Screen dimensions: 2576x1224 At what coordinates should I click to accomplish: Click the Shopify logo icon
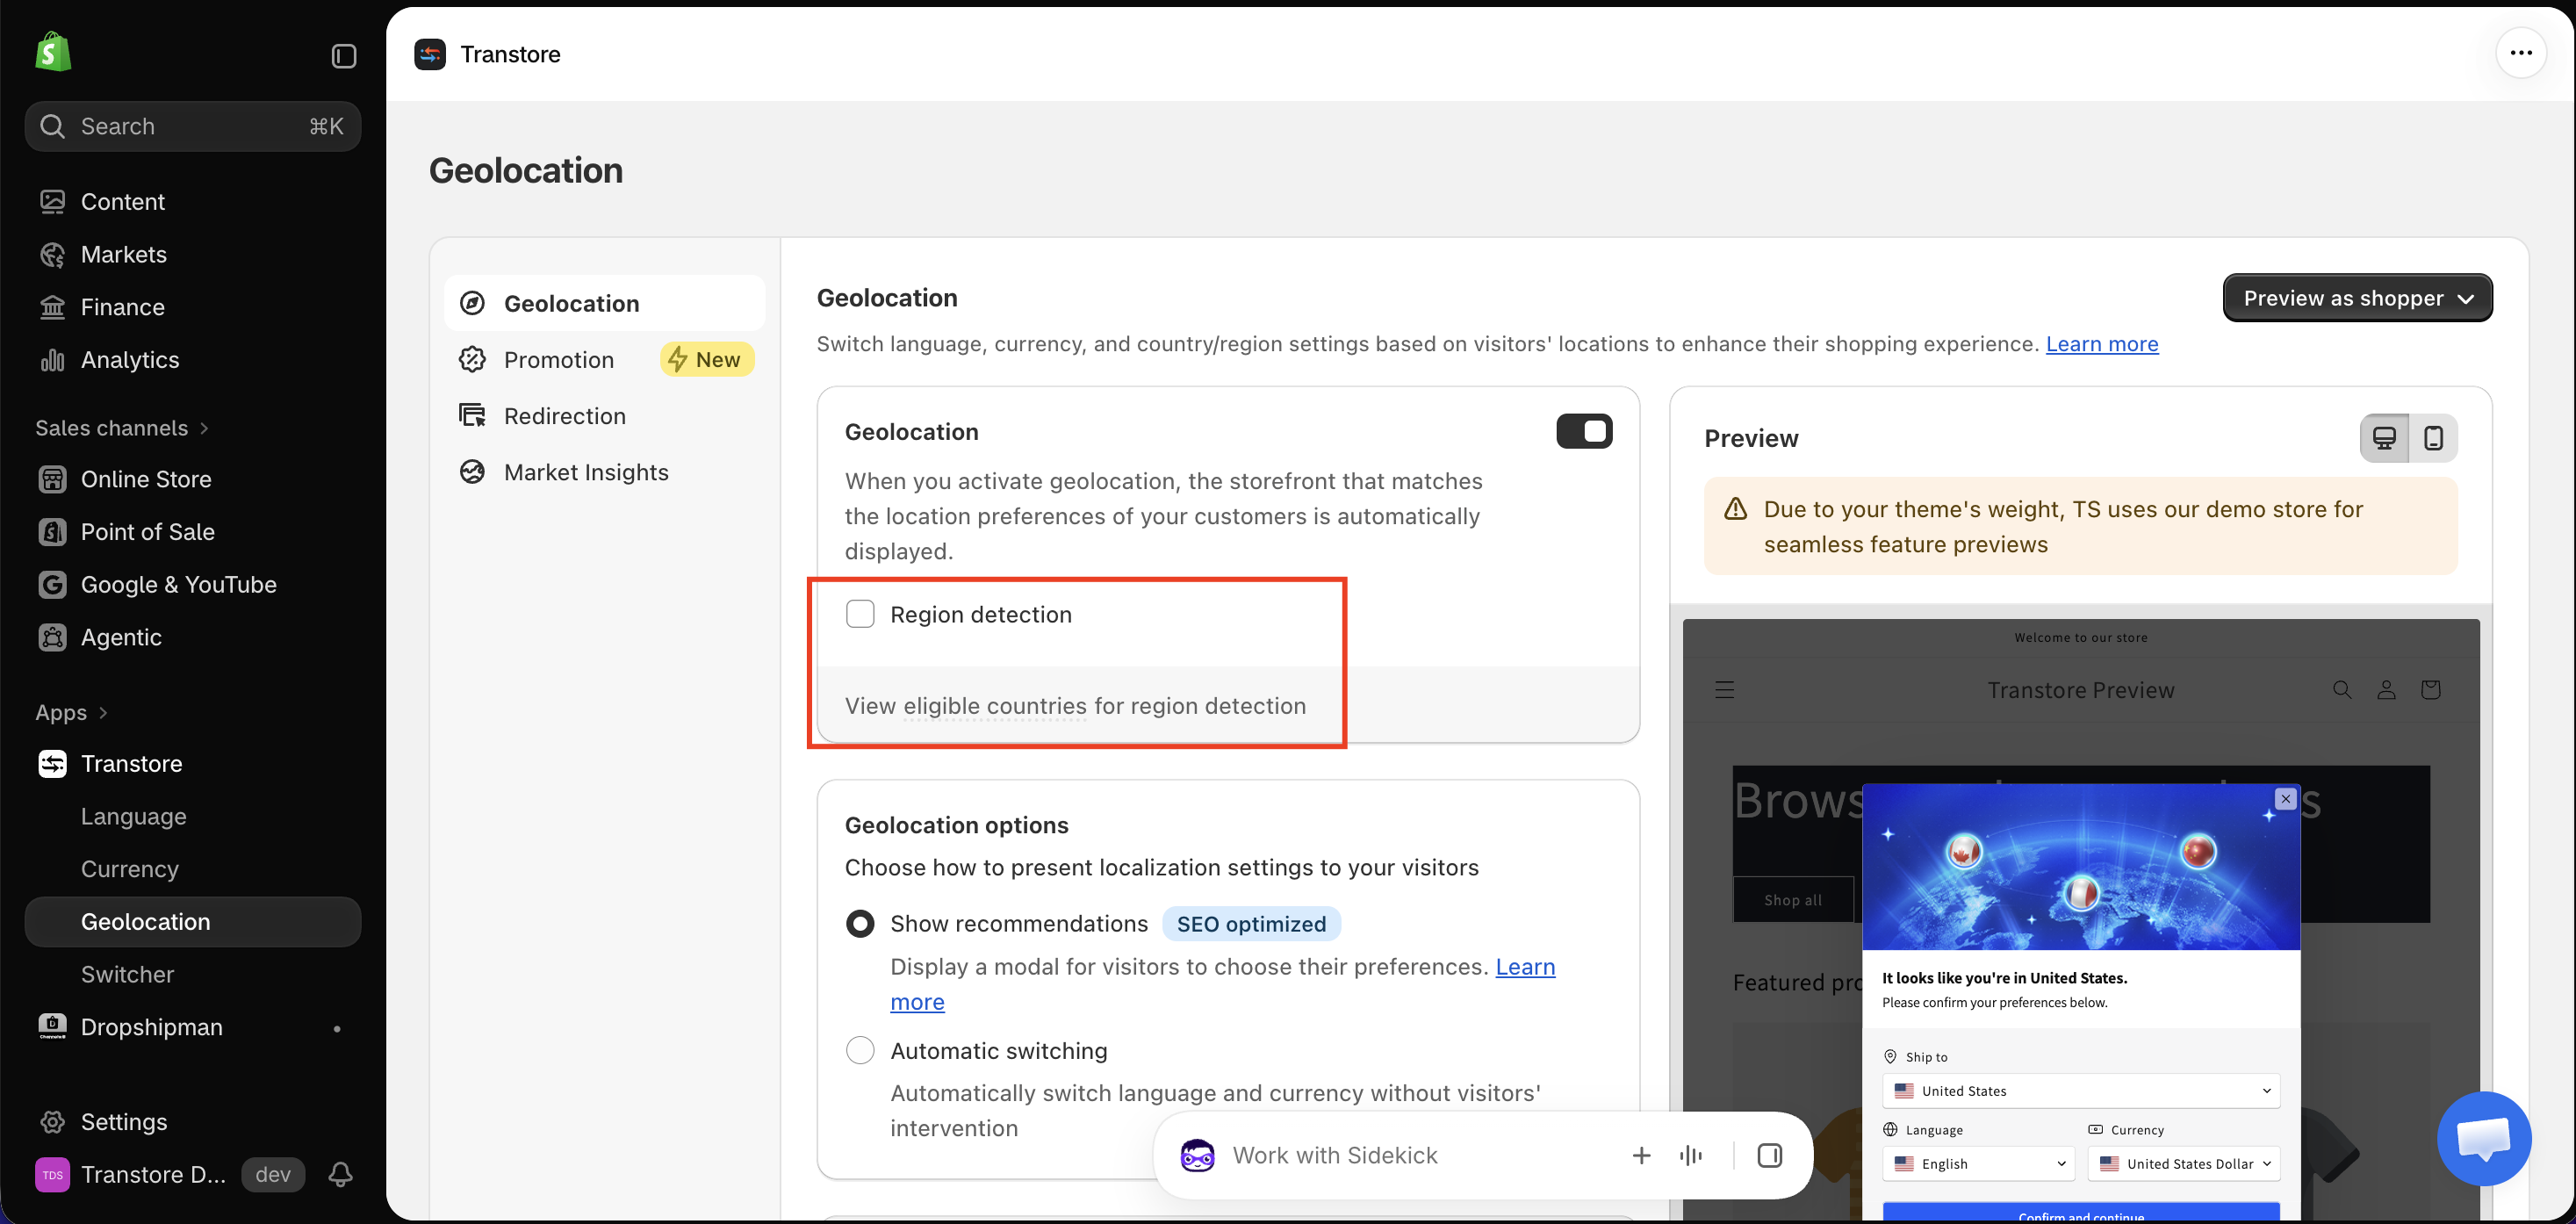tap(53, 52)
